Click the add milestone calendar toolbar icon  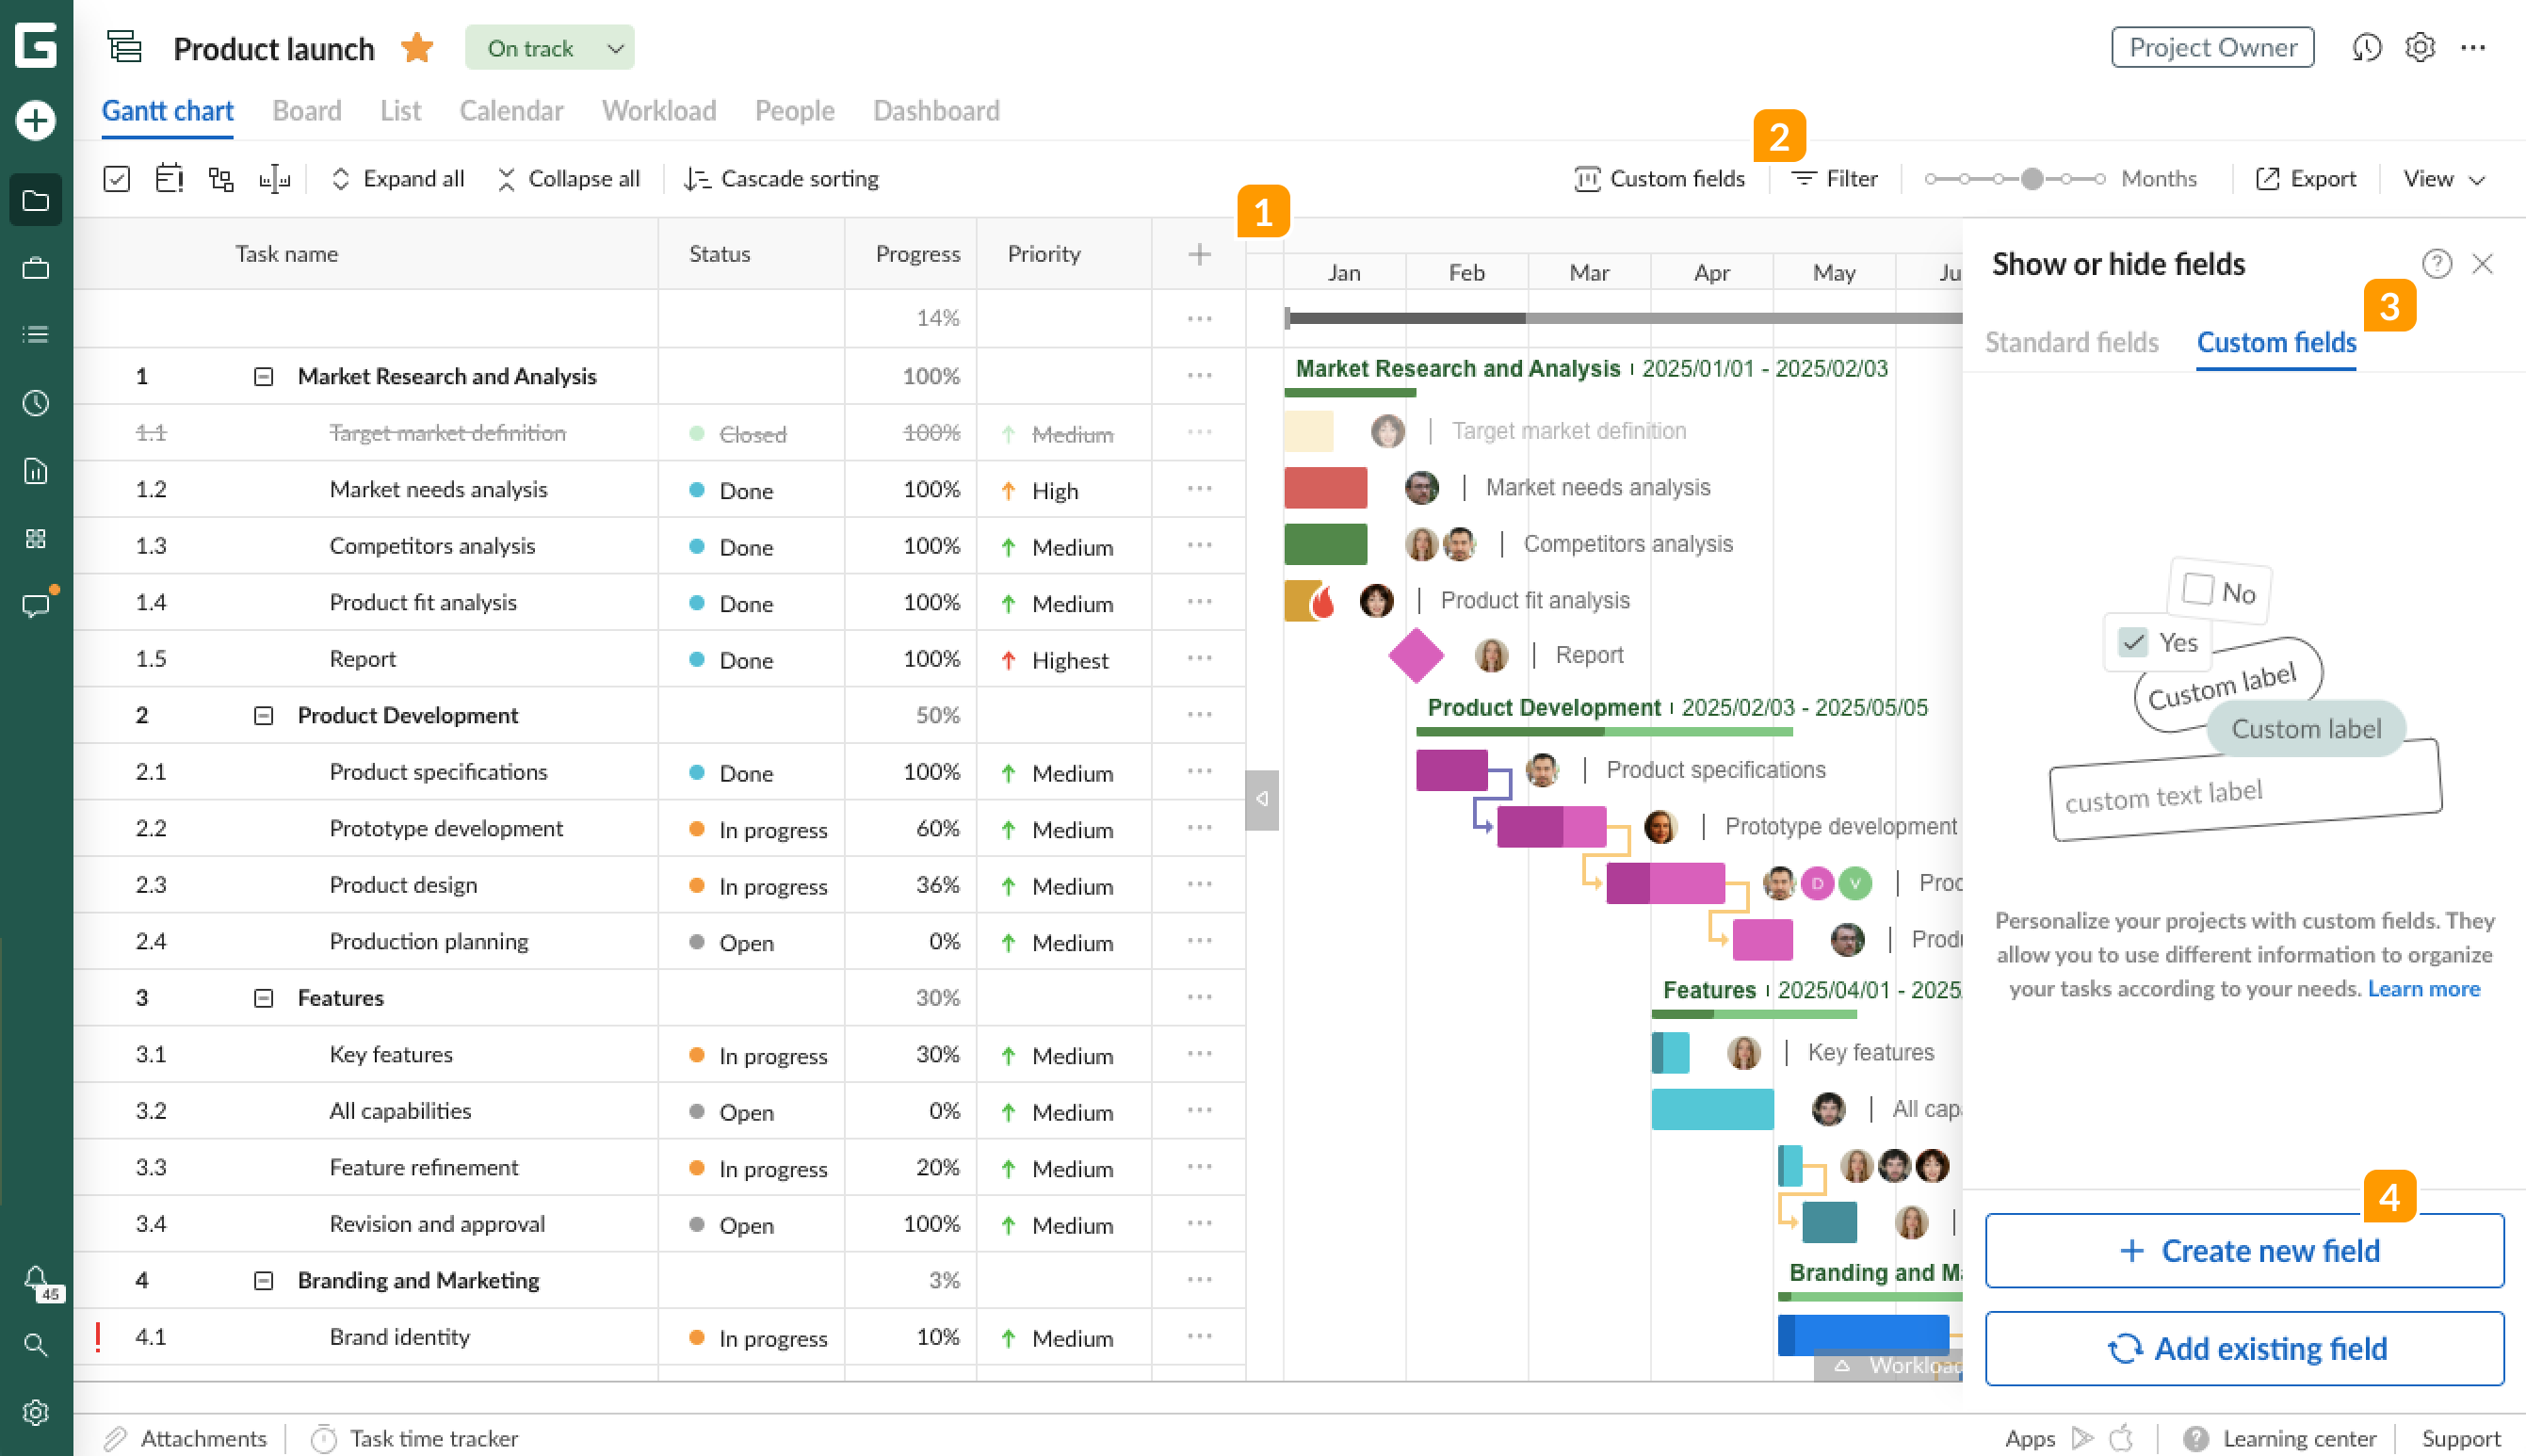coord(169,178)
